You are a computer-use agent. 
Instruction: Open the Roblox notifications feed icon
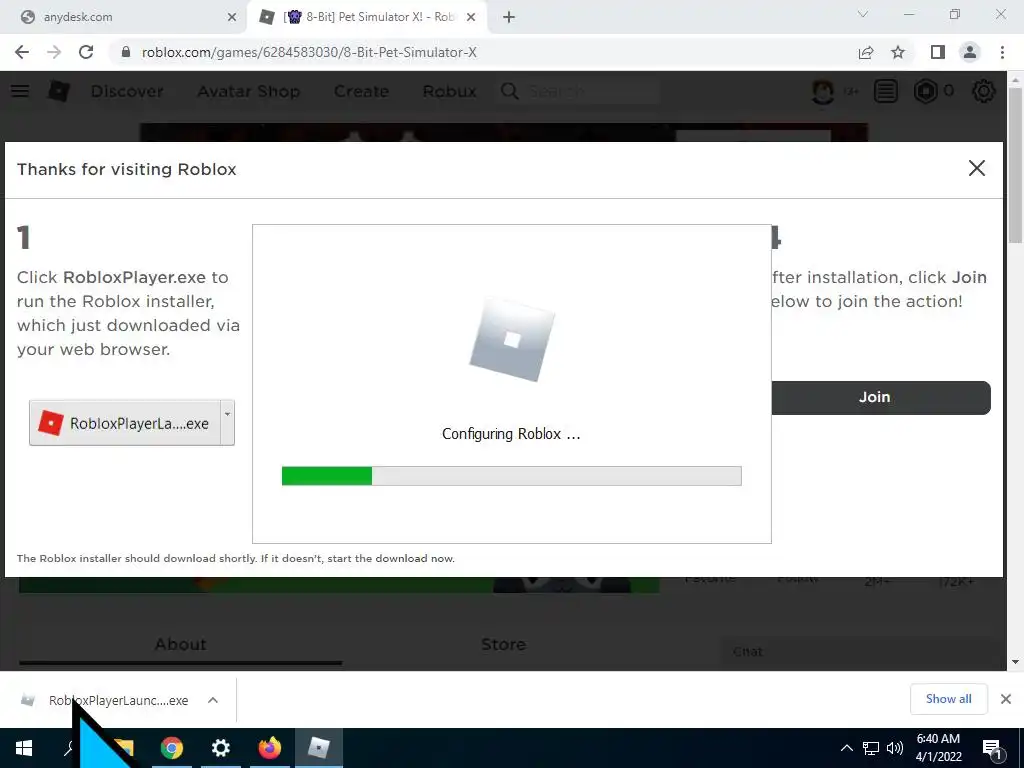[886, 91]
